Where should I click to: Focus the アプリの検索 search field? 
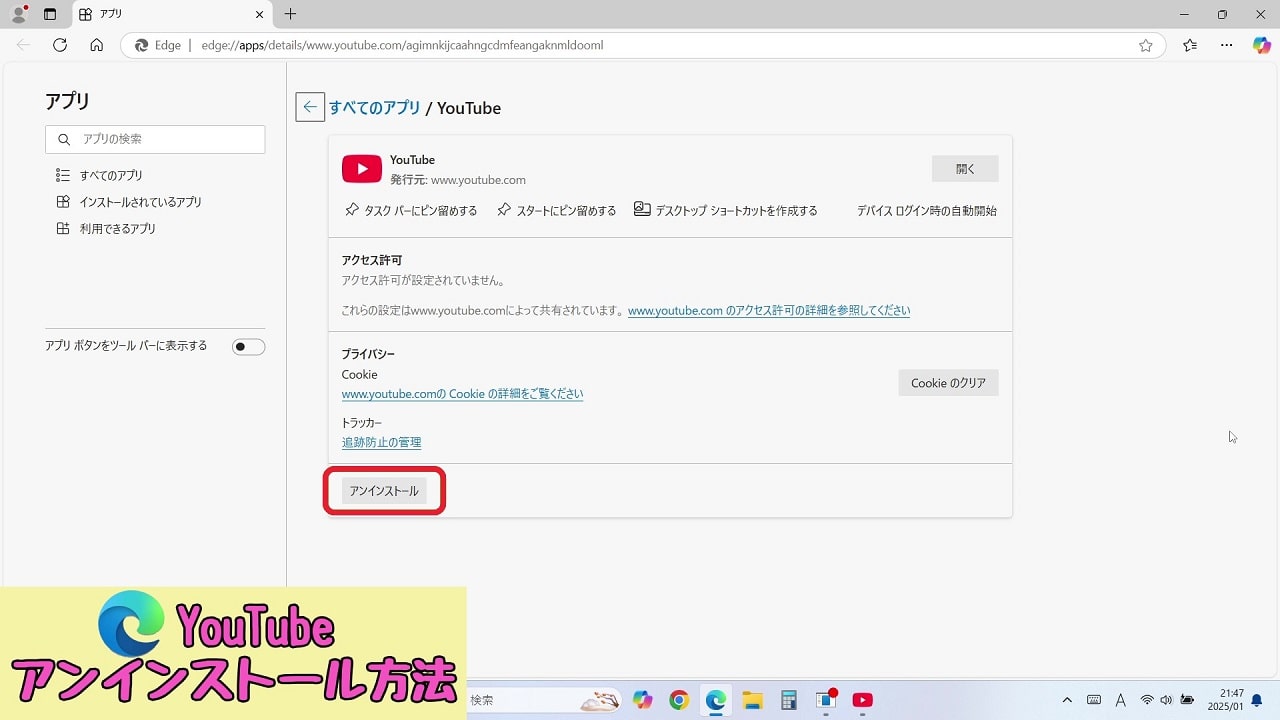tap(155, 139)
